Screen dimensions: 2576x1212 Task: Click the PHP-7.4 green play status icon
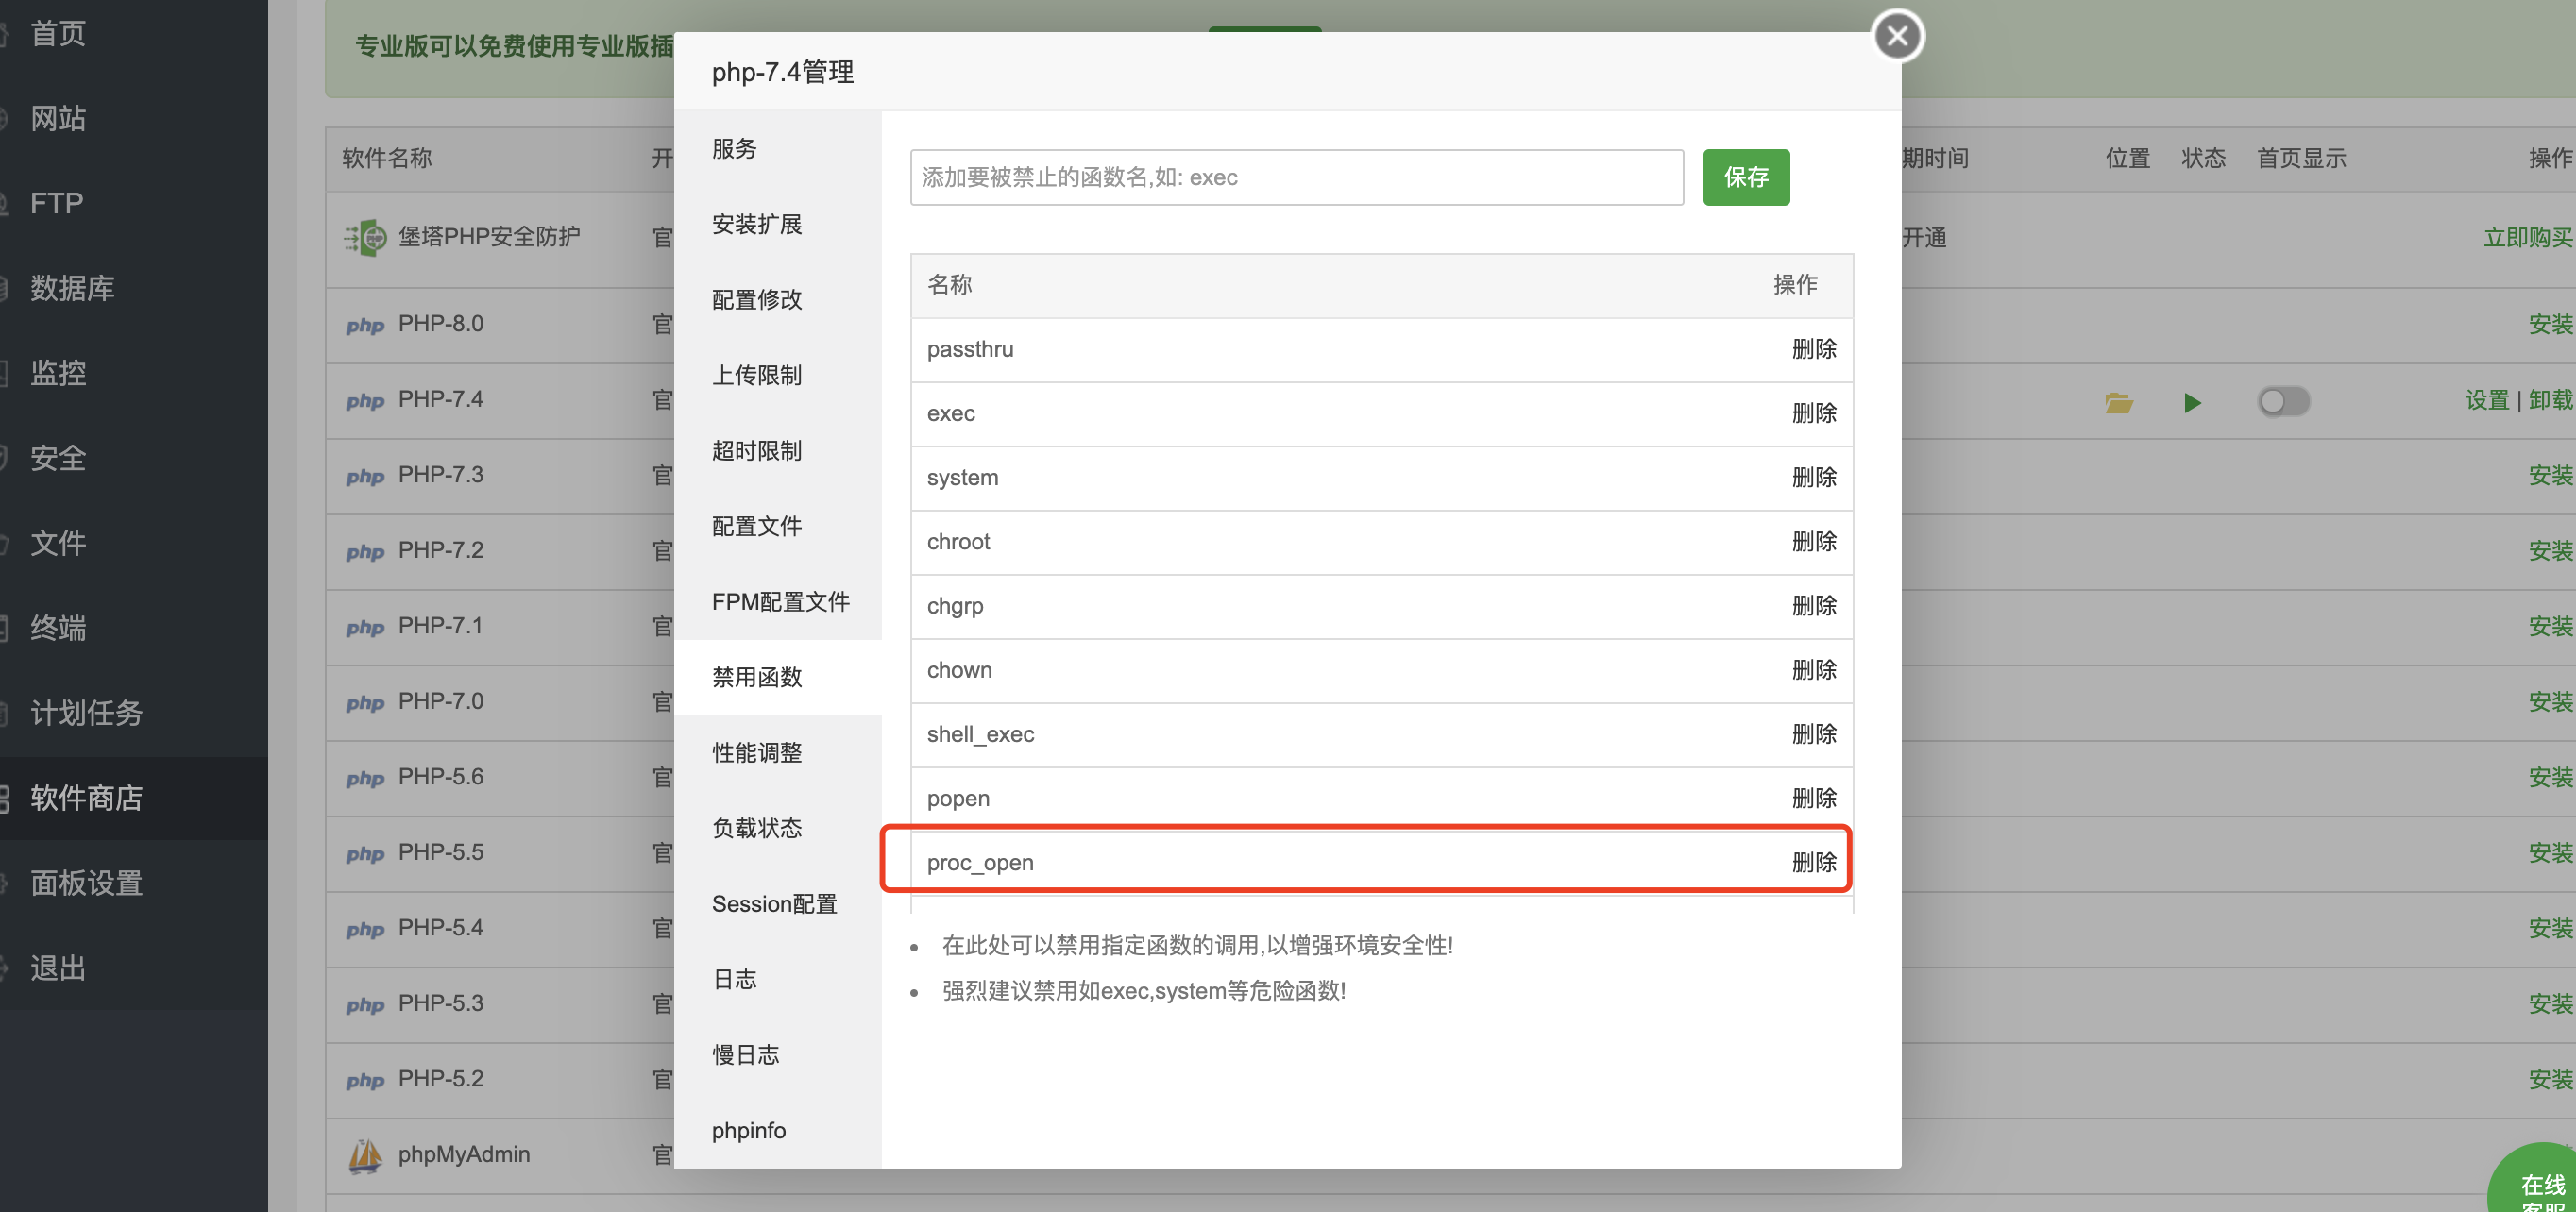[x=2192, y=402]
